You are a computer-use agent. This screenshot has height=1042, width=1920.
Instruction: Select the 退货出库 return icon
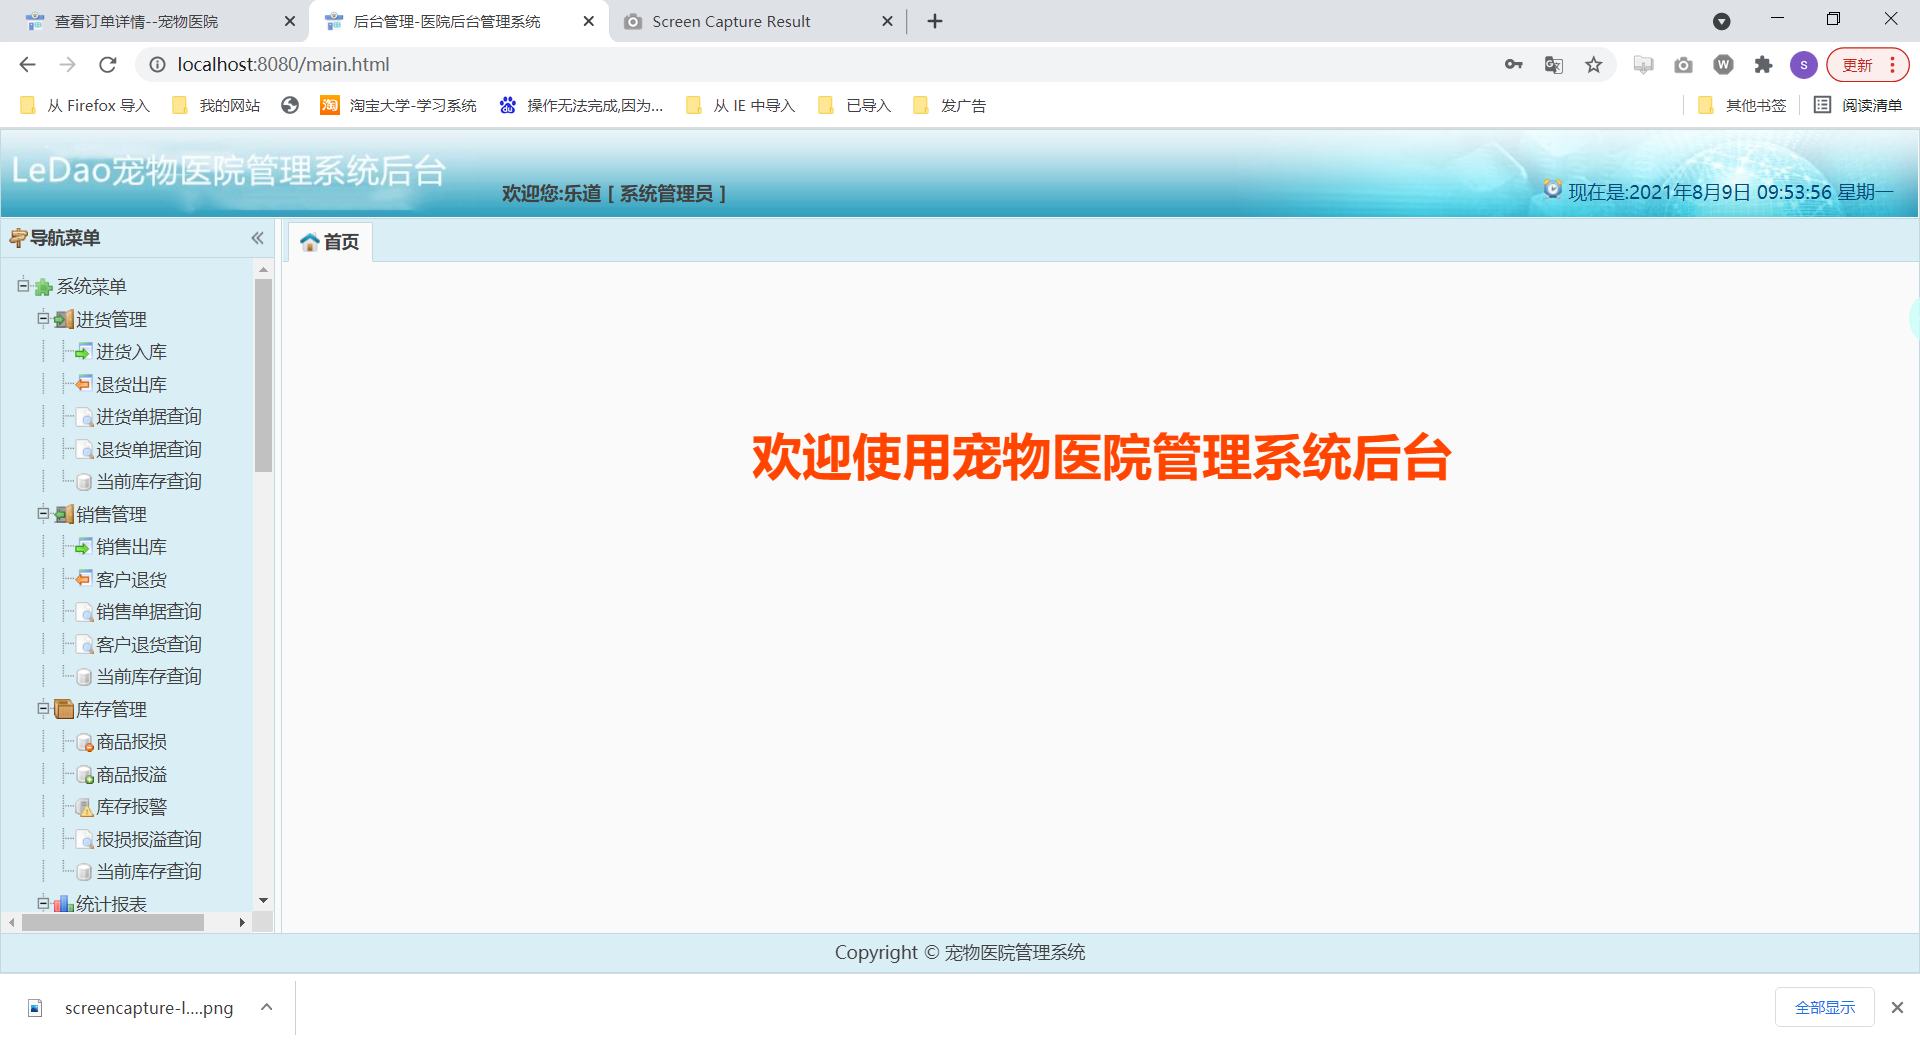click(84, 384)
